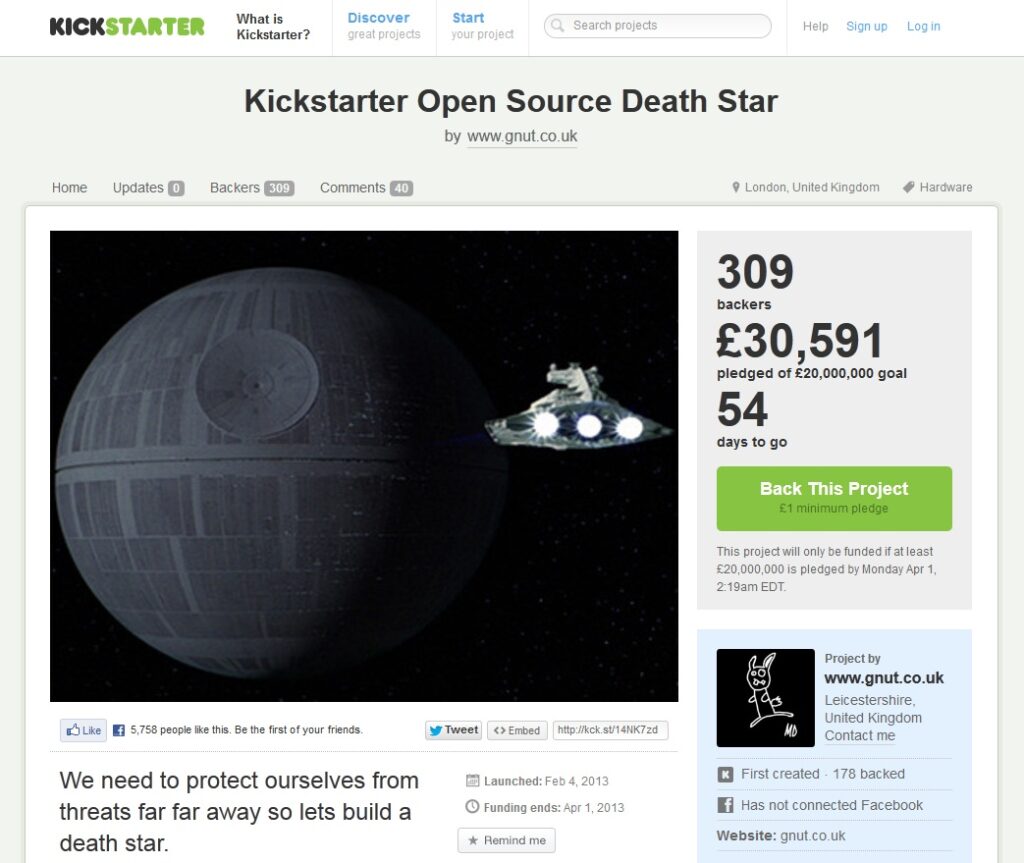The width and height of the screenshot is (1024, 863).
Task: Open the Discover great projects menu
Action: click(x=384, y=26)
